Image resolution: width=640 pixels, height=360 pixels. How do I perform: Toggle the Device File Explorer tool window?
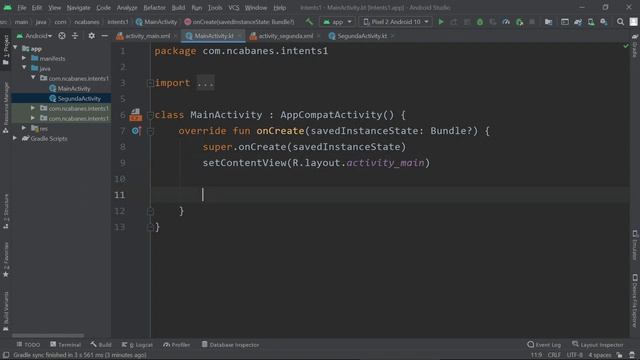pos(635,300)
